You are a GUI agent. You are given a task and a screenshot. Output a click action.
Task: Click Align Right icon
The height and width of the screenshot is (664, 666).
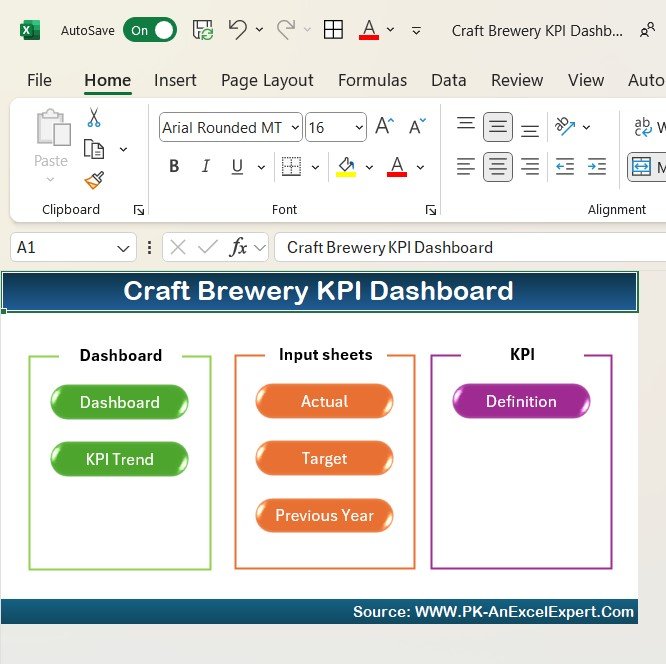tap(530, 166)
